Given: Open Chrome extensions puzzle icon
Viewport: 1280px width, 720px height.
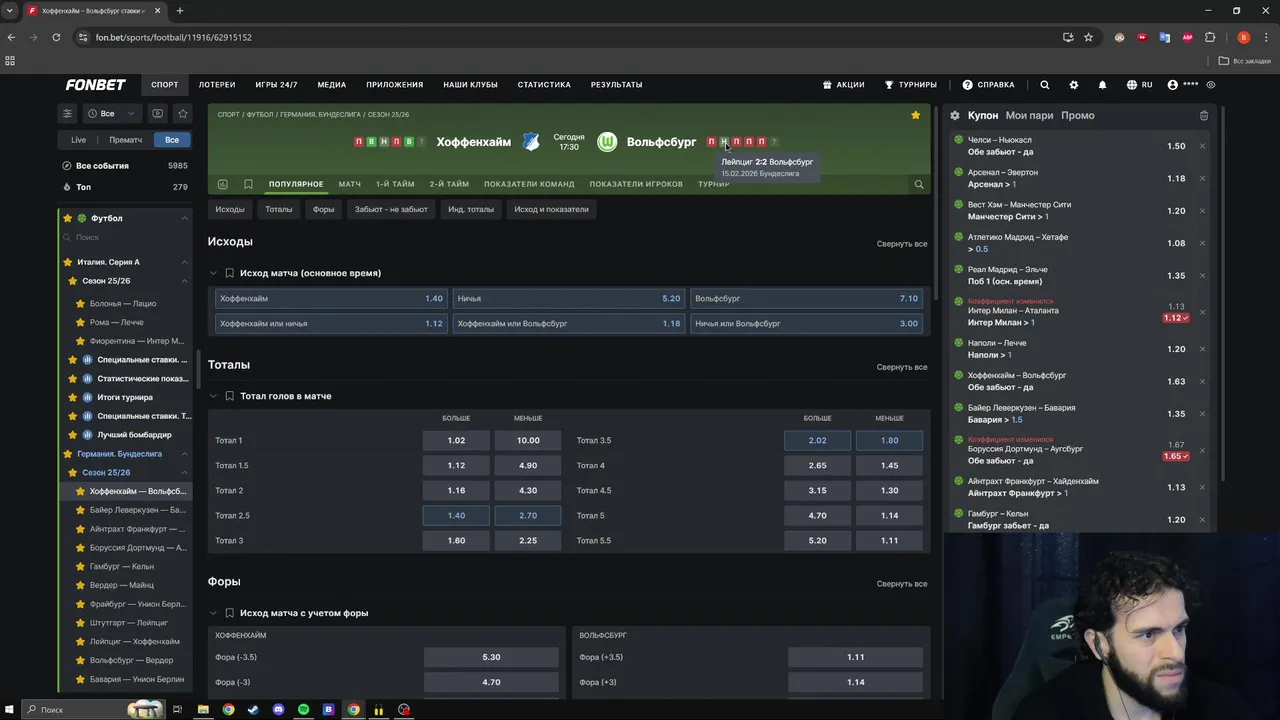Looking at the screenshot, I should [1209, 37].
